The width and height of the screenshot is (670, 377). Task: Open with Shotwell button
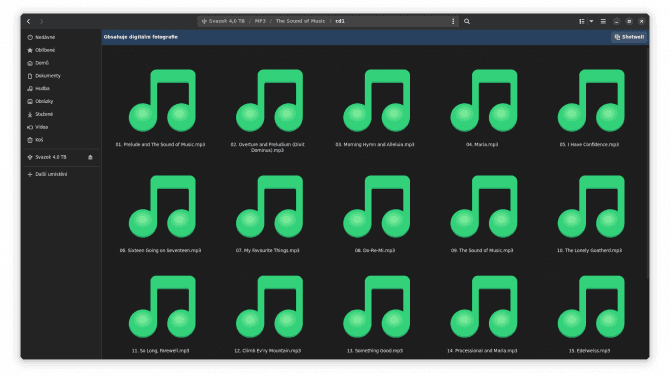629,37
